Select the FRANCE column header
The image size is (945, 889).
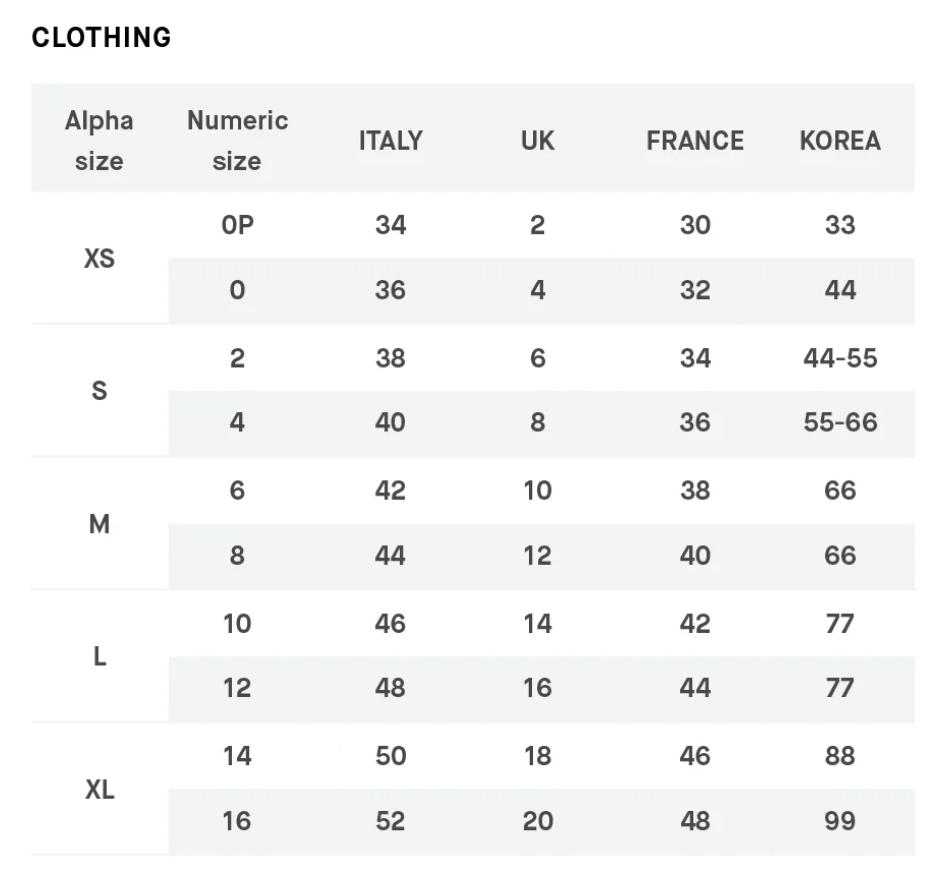click(695, 141)
